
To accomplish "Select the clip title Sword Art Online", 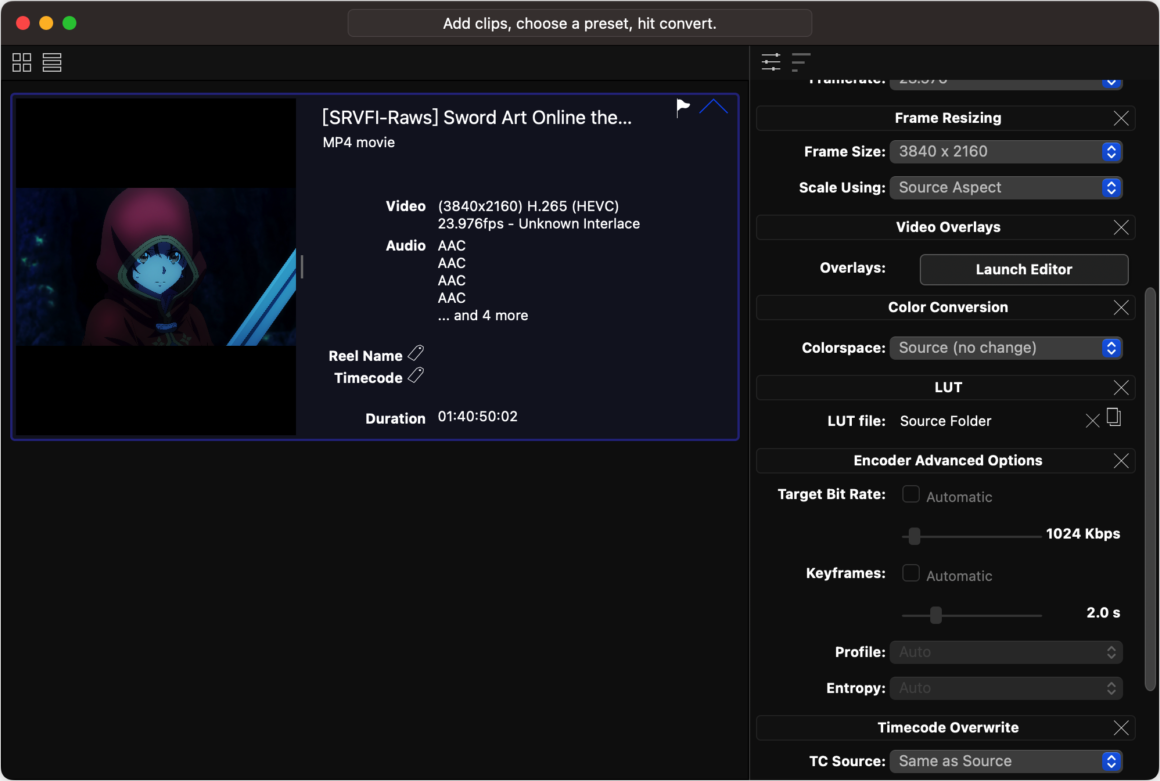I will (x=476, y=118).
